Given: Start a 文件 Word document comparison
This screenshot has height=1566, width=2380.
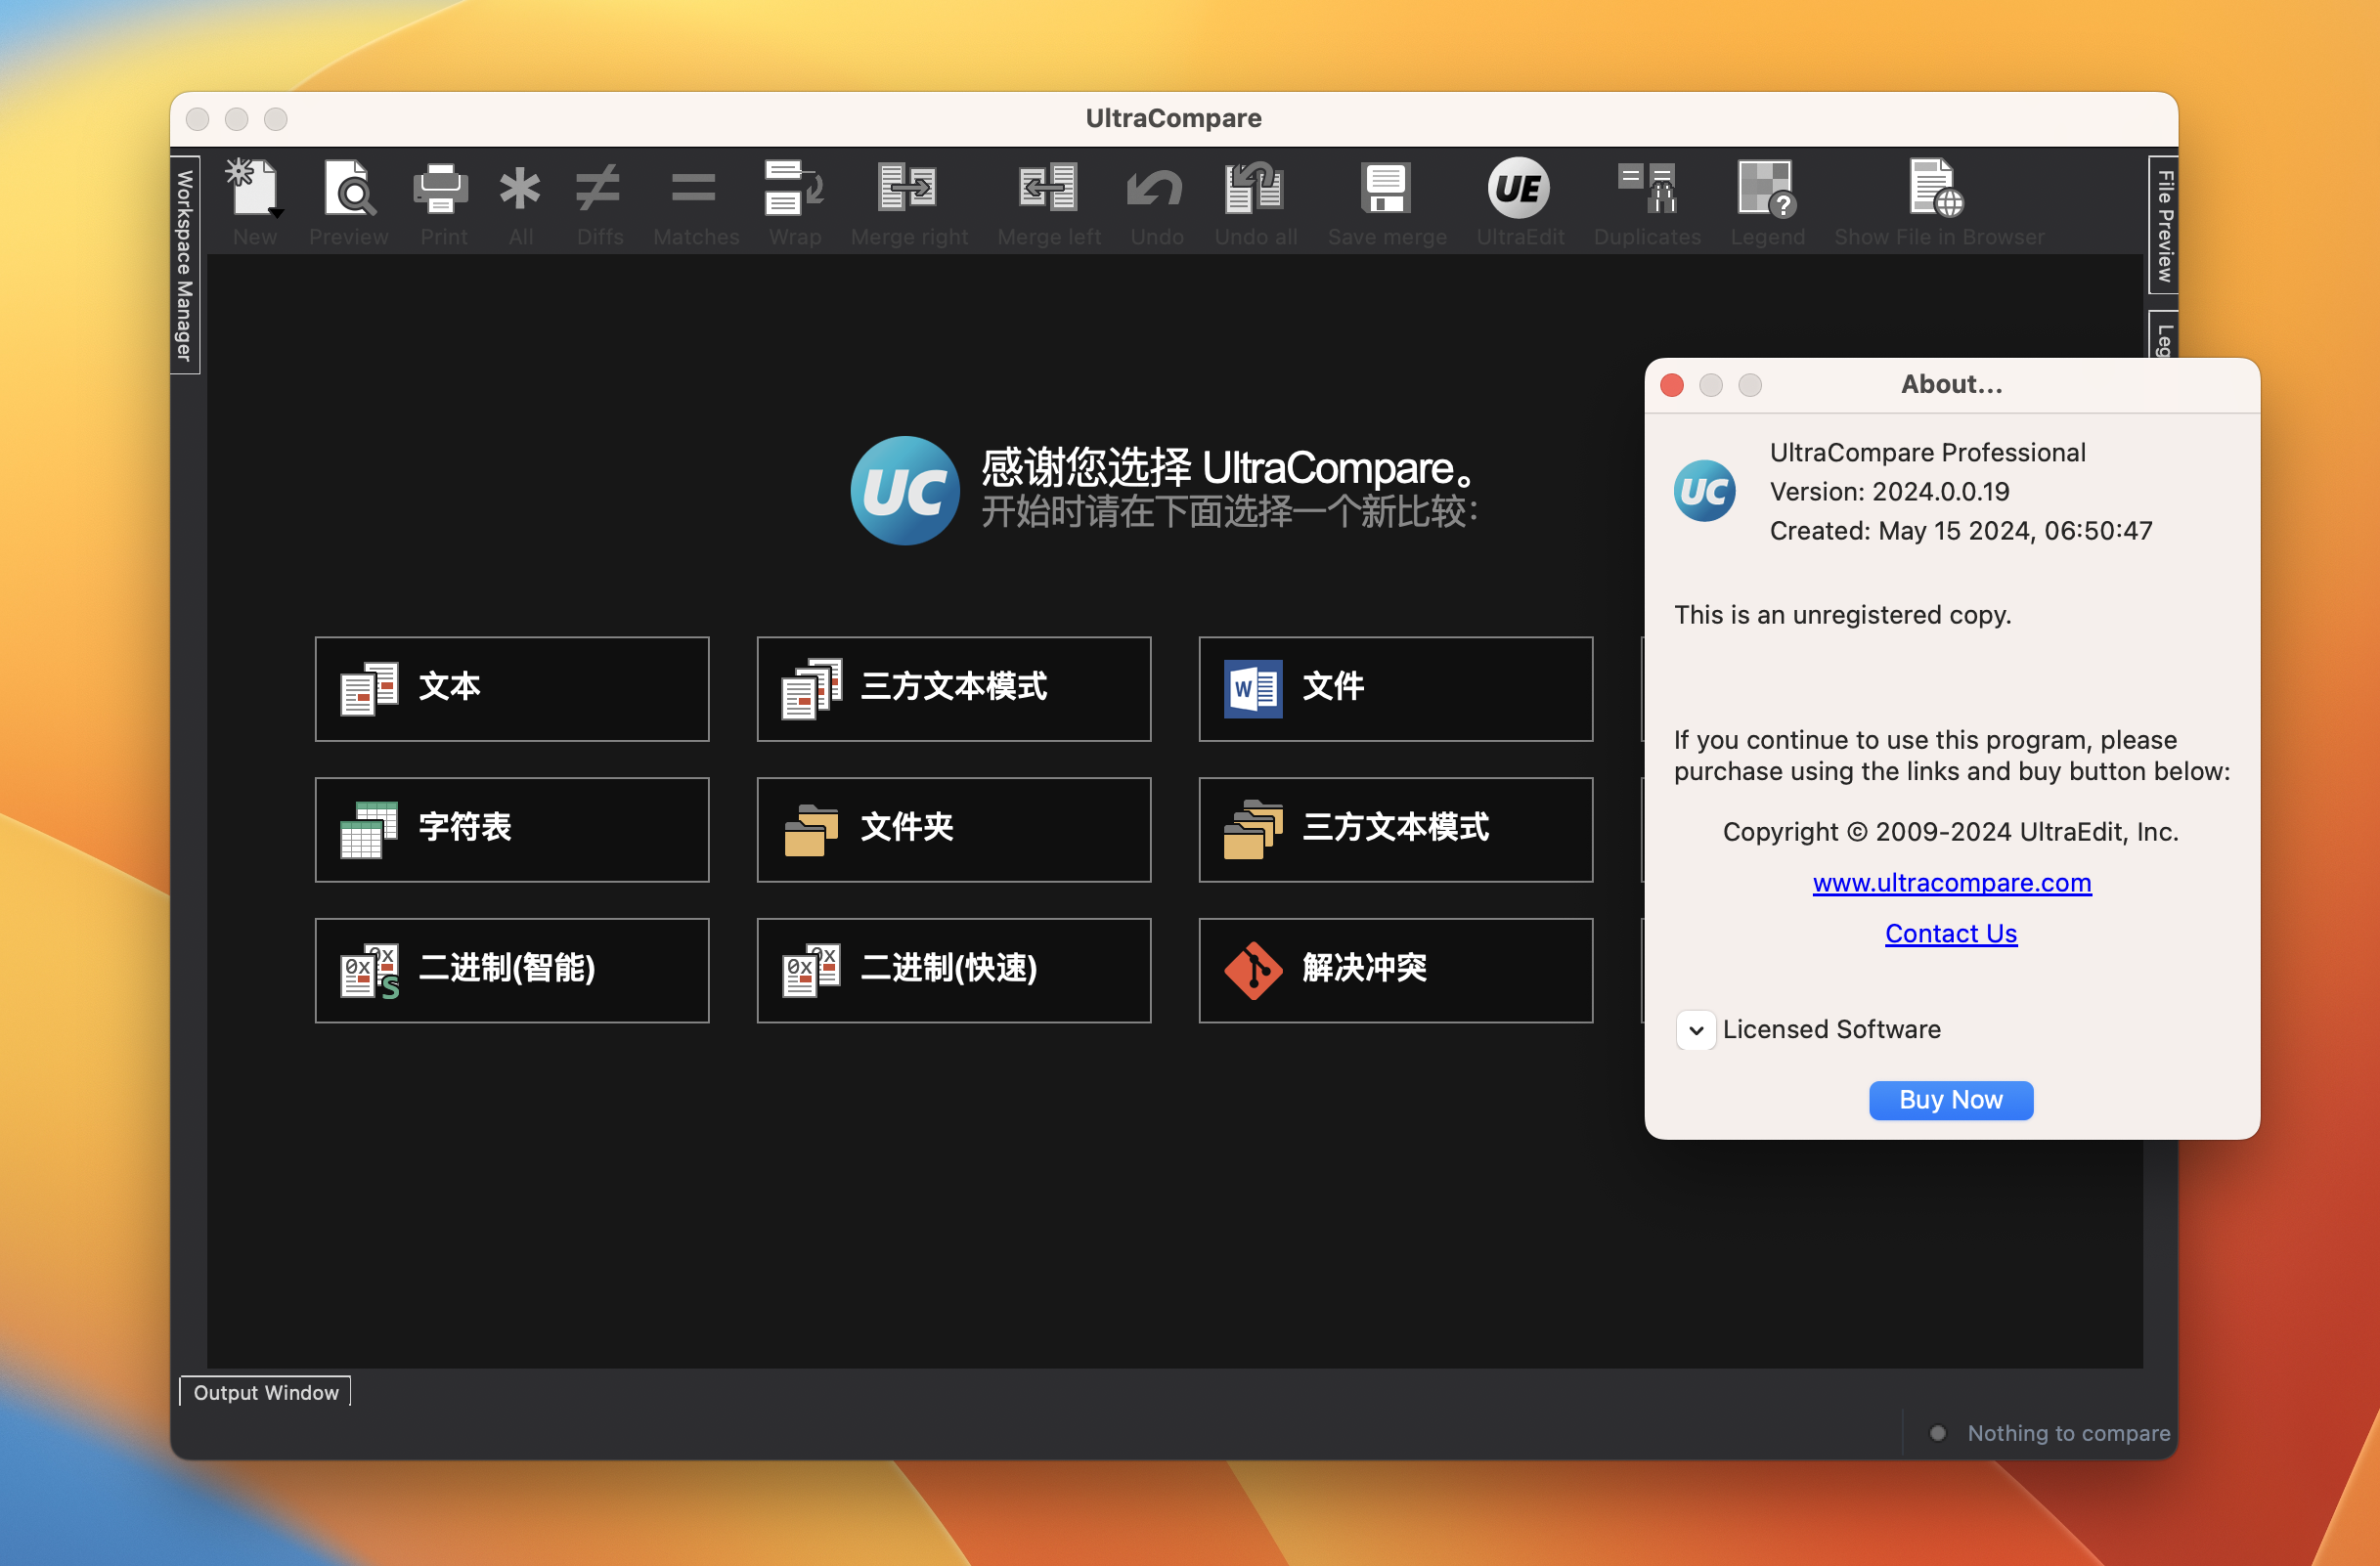Looking at the screenshot, I should [1396, 689].
